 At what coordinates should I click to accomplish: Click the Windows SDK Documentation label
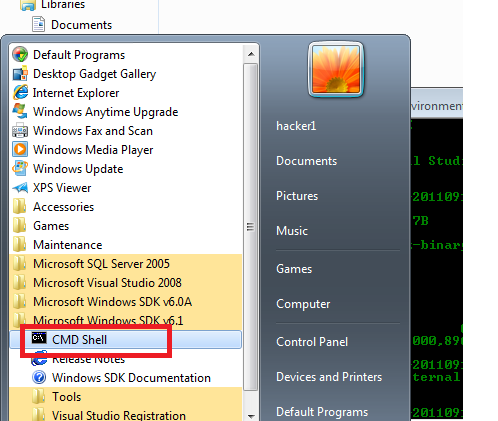[131, 378]
